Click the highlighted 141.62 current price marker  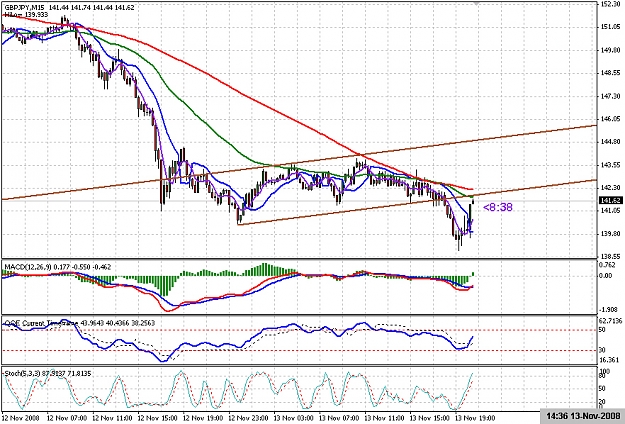(609, 201)
